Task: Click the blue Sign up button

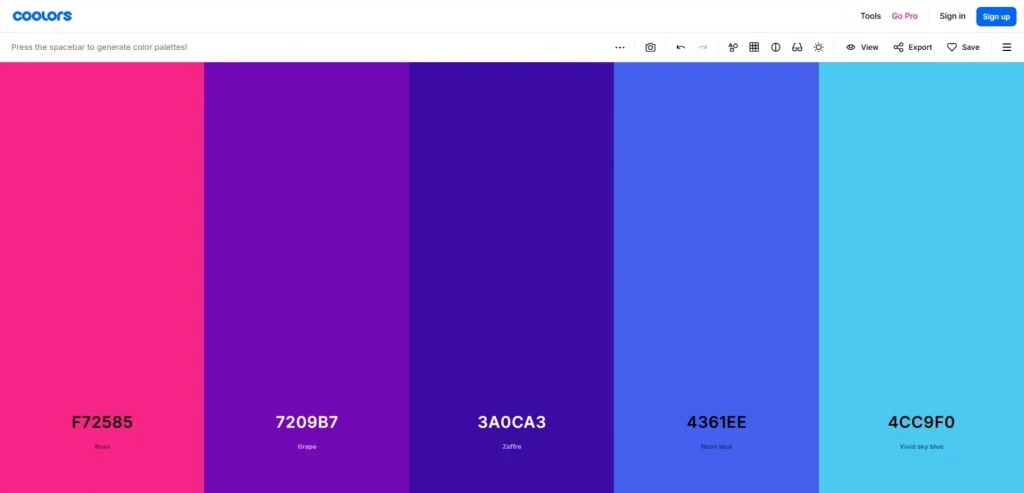Action: [x=996, y=16]
